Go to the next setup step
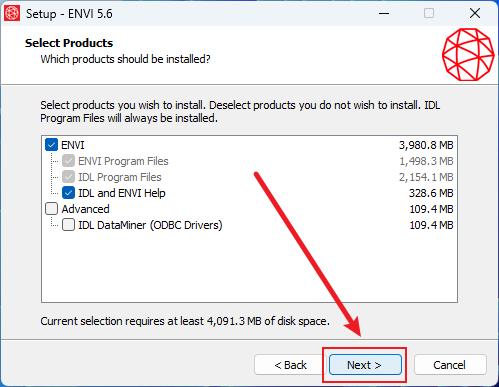The image size is (499, 387). (365, 365)
